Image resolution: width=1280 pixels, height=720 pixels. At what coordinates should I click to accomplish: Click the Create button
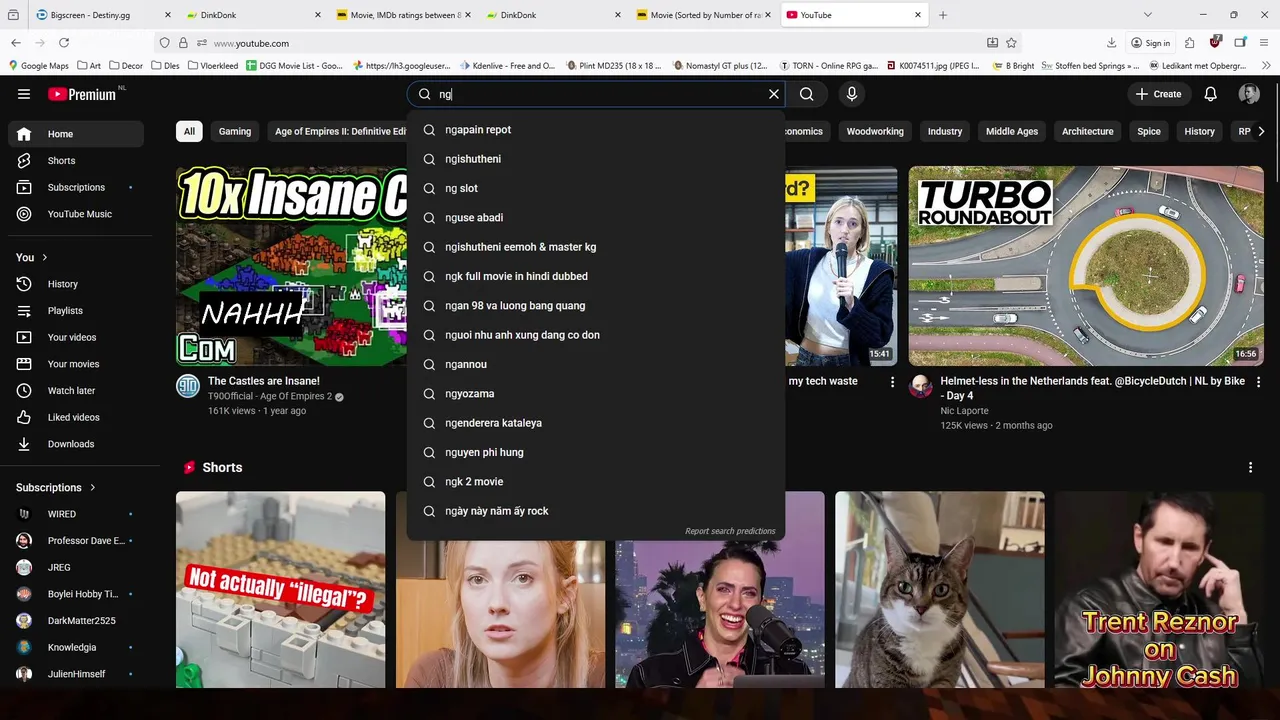(x=1158, y=94)
